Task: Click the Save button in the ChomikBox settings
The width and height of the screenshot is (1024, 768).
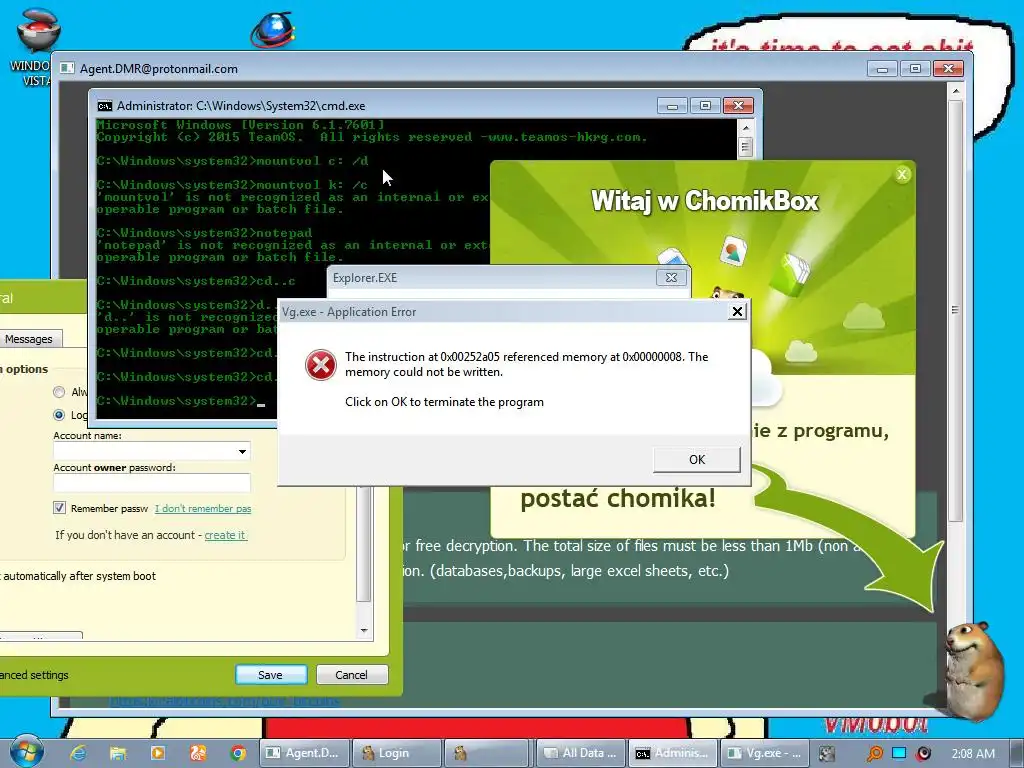Action: pyautogui.click(x=271, y=675)
